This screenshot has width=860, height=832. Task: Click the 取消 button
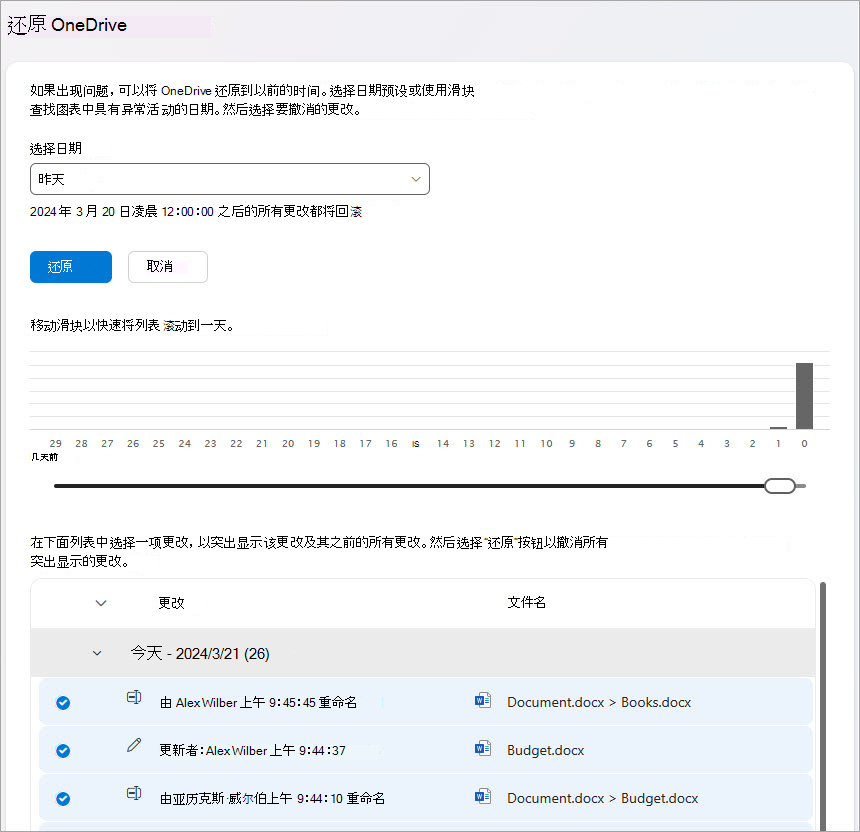168,267
